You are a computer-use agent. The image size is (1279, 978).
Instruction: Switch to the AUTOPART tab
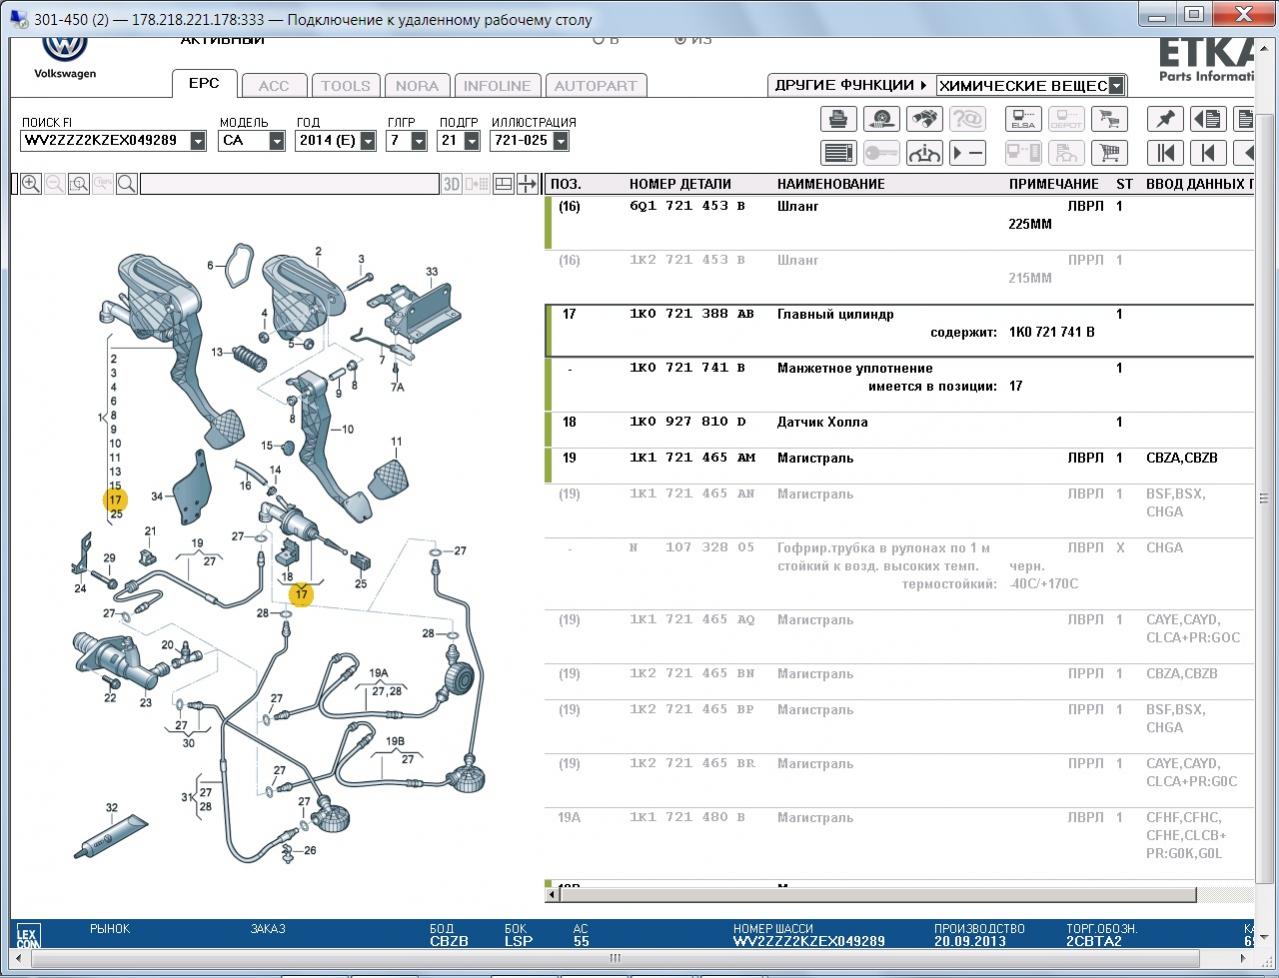pyautogui.click(x=595, y=86)
